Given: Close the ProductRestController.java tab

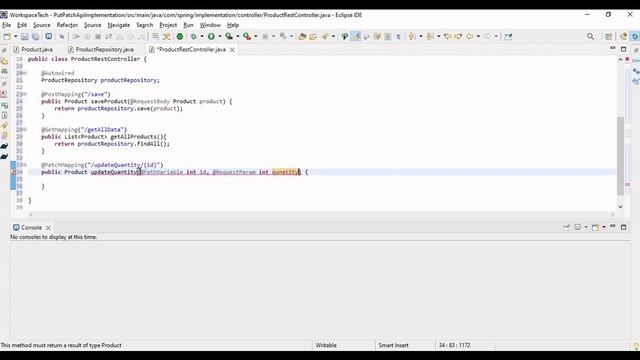Looking at the screenshot, I should coord(232,49).
